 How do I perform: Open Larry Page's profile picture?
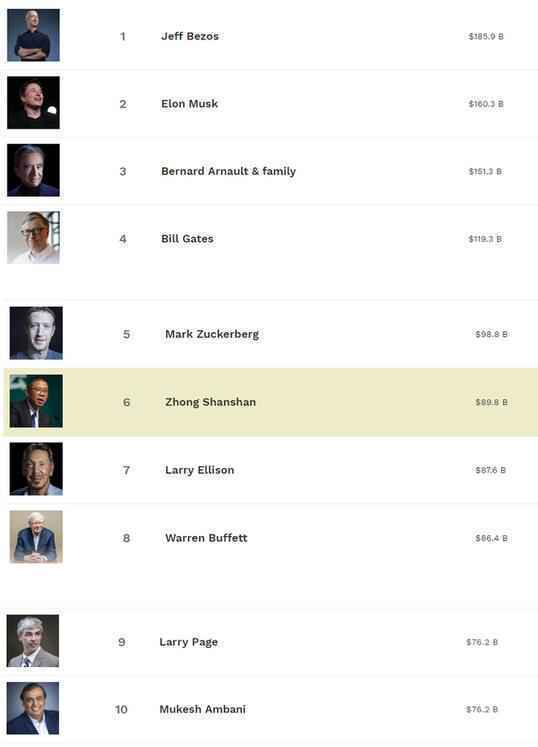click(33, 641)
